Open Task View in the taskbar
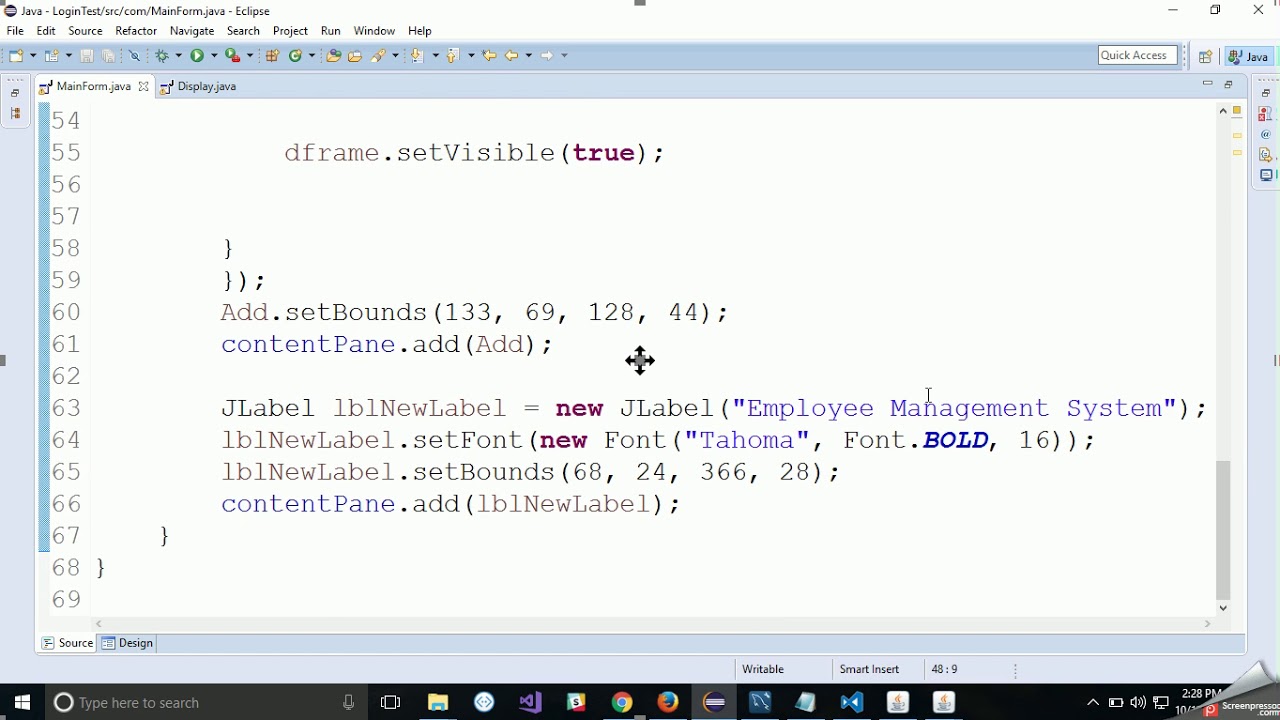Image resolution: width=1280 pixels, height=720 pixels. (391, 702)
